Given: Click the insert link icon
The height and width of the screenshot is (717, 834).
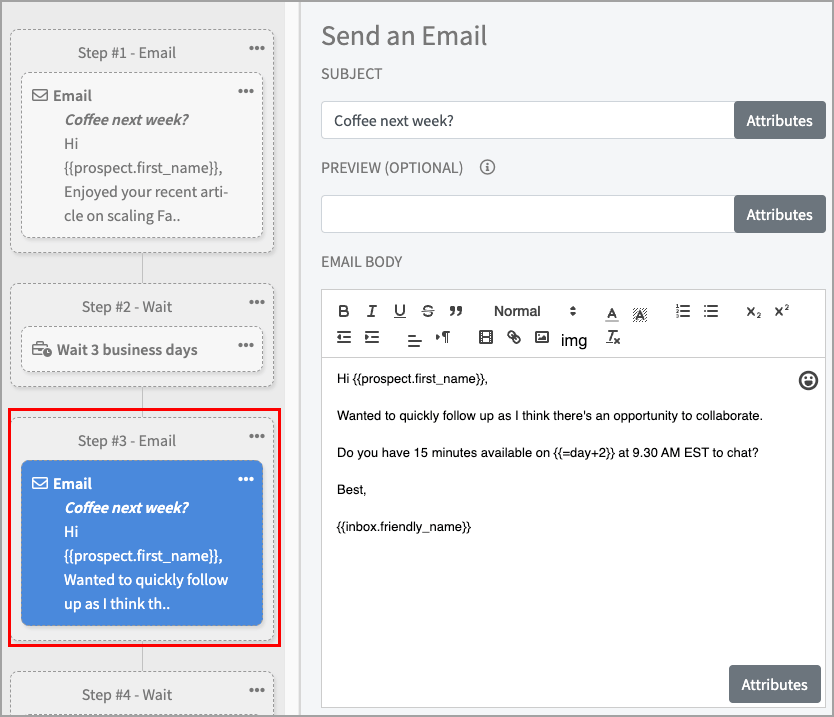Looking at the screenshot, I should coord(514,338).
